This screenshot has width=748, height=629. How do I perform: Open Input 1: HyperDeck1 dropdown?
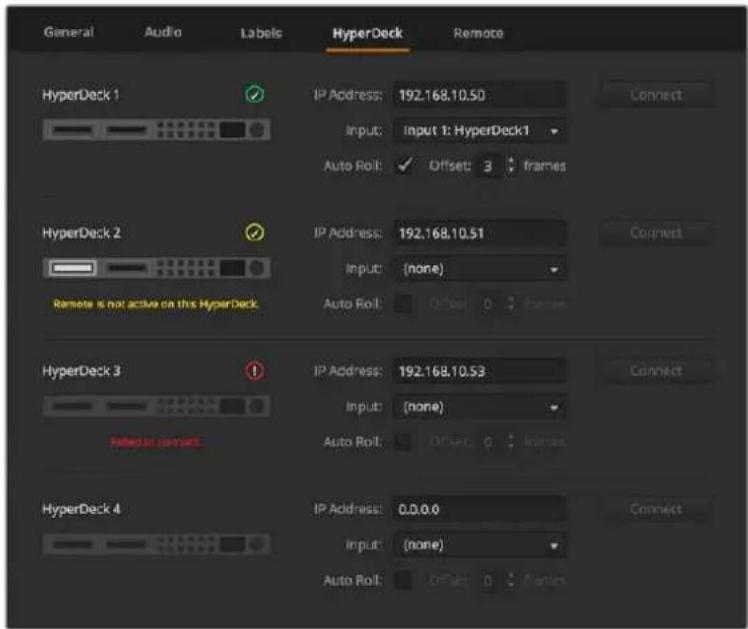click(x=479, y=130)
